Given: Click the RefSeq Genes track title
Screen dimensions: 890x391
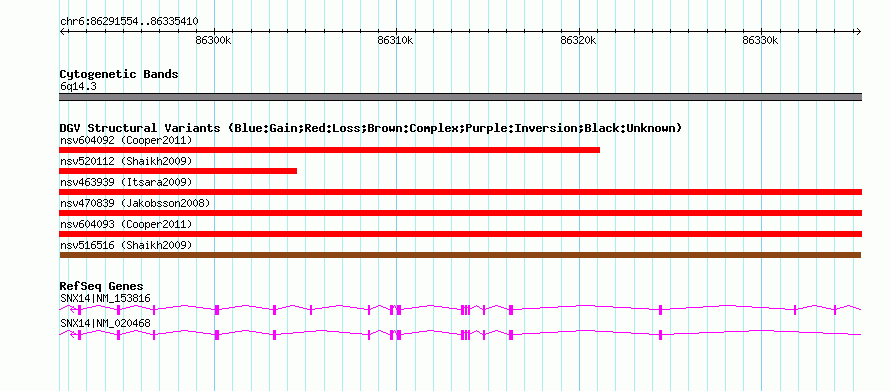Looking at the screenshot, I should [102, 286].
